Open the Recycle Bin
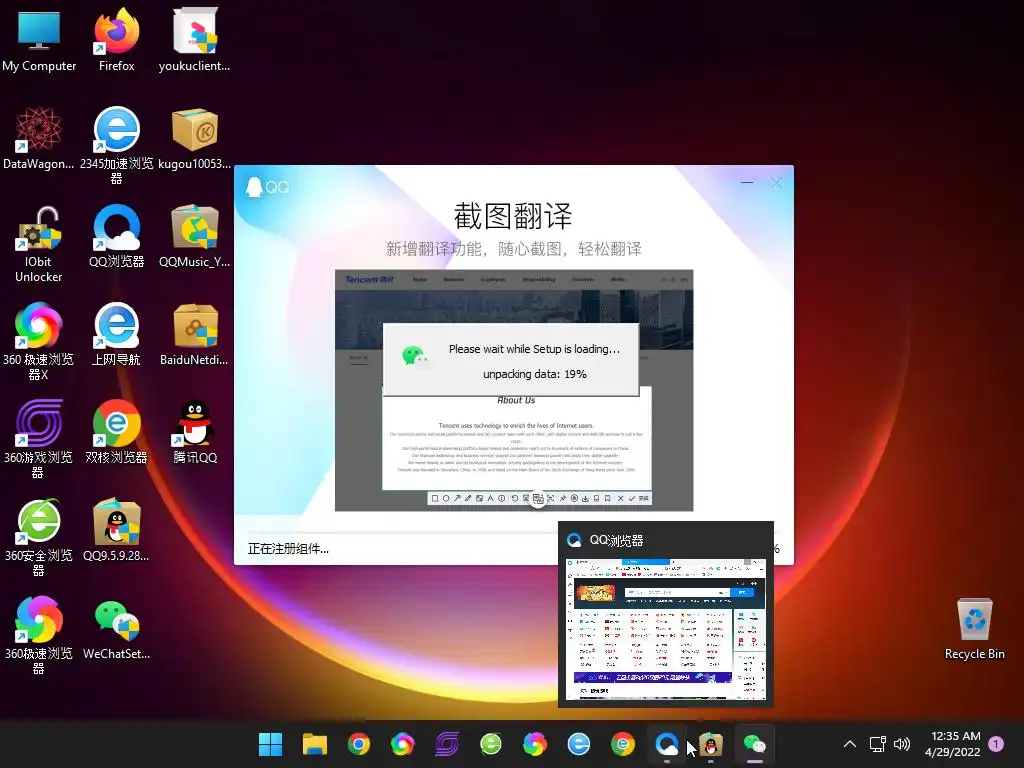 click(x=974, y=628)
